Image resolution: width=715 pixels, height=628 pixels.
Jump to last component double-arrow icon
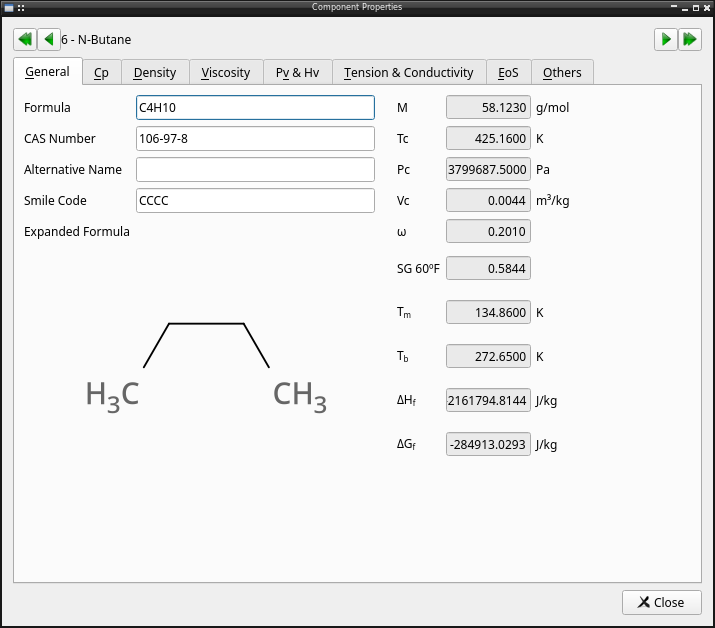[689, 40]
